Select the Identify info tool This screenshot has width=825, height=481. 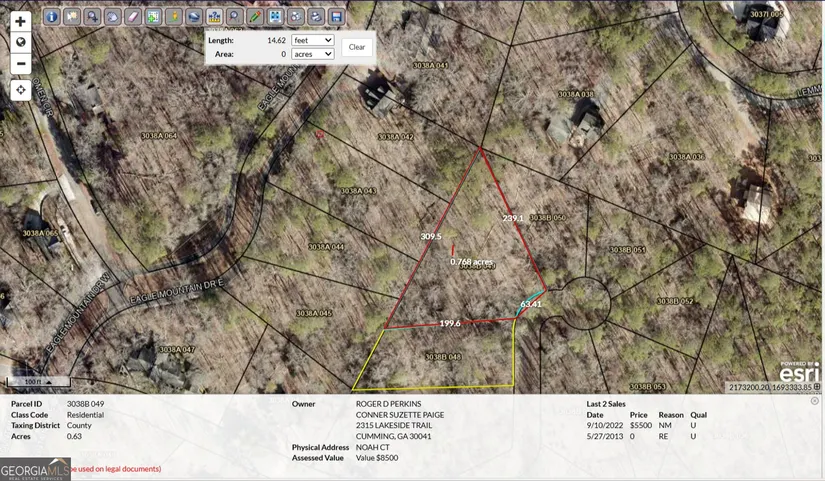[x=52, y=17]
